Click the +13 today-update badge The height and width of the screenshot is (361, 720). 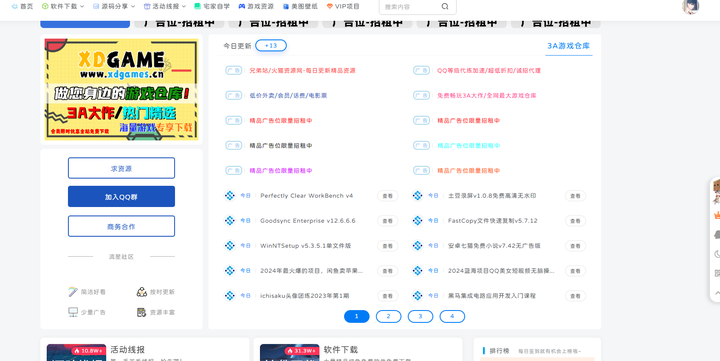click(271, 45)
